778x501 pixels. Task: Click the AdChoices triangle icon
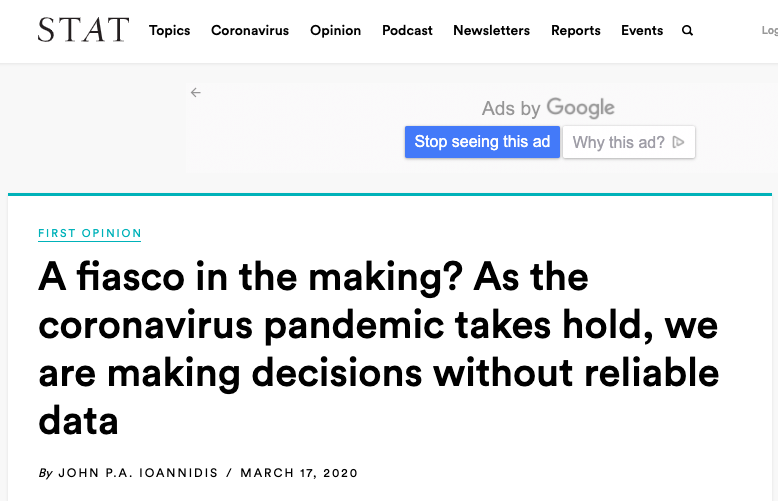679,142
